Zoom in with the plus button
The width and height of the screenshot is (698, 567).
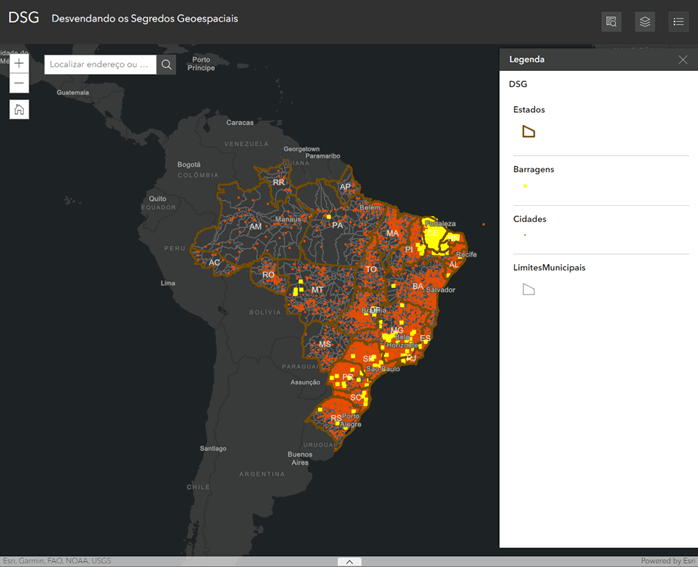(x=19, y=64)
